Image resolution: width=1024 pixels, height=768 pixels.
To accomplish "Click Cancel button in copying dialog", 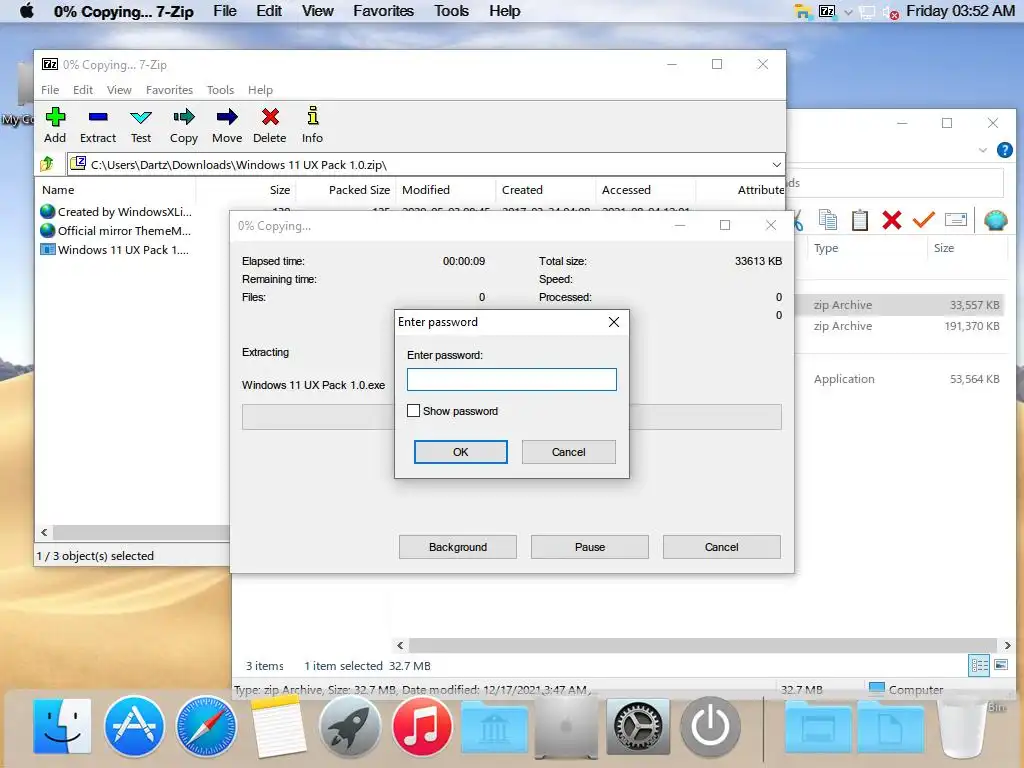I will [722, 547].
